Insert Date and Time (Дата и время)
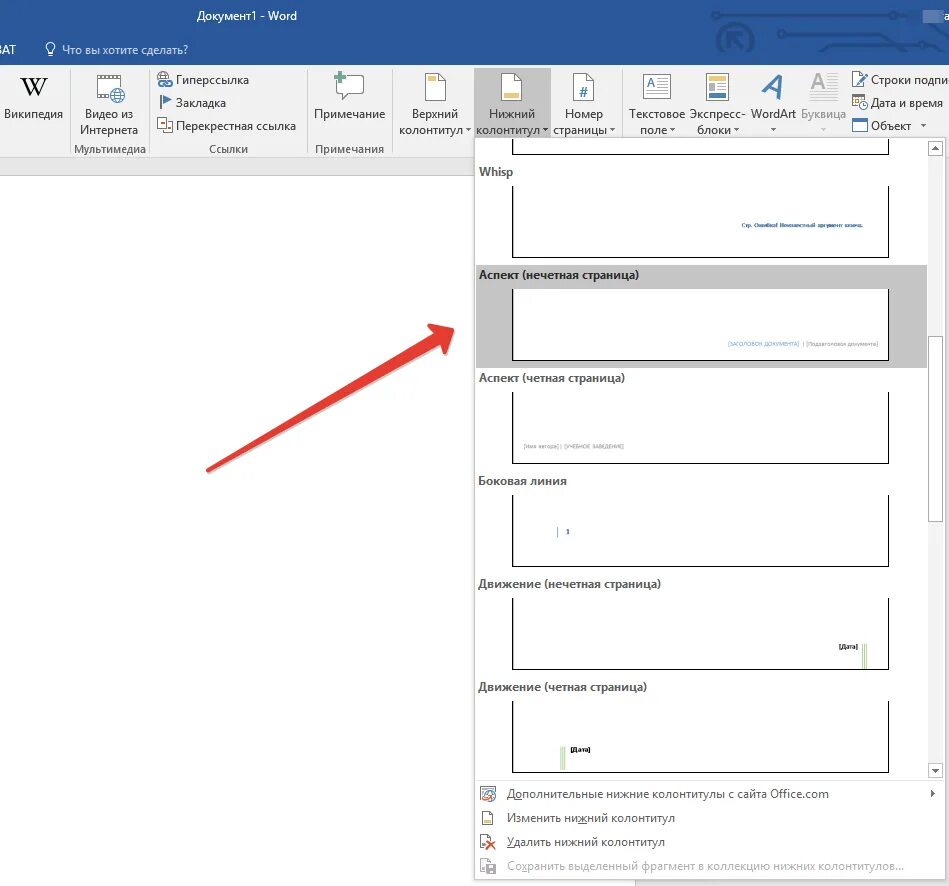This screenshot has height=886, width=949. [x=897, y=103]
